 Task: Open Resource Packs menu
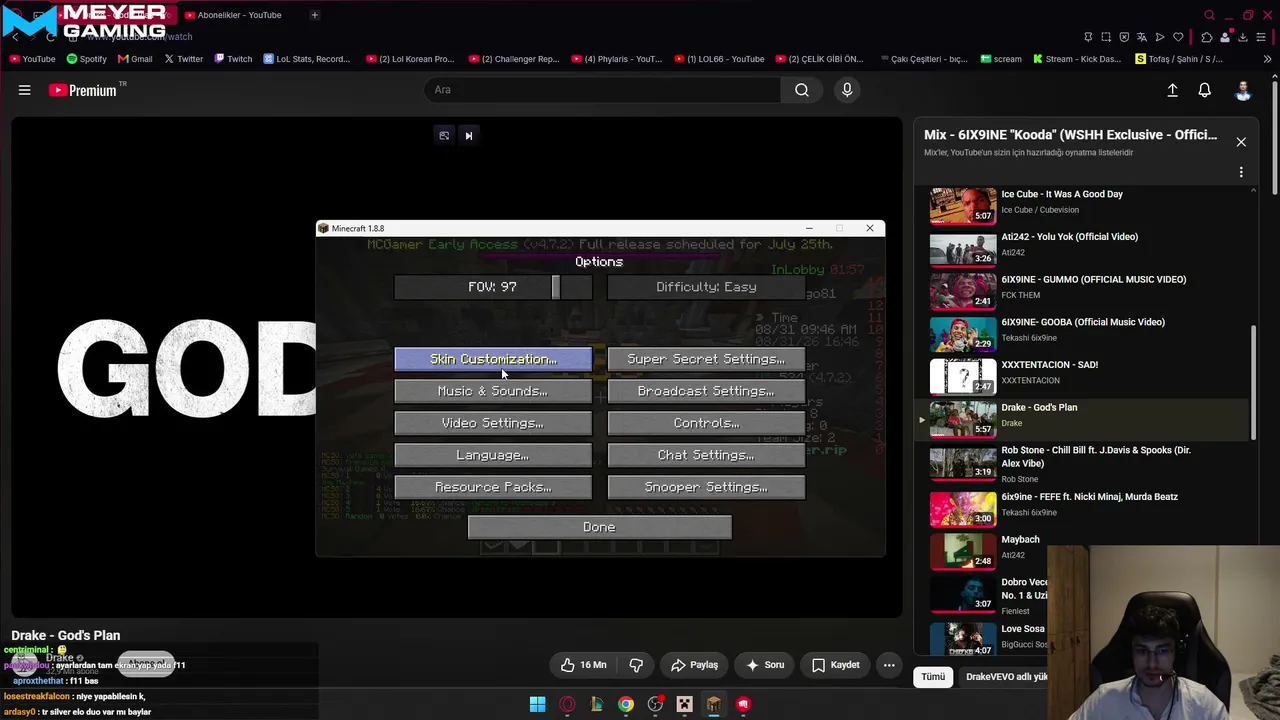coord(493,487)
